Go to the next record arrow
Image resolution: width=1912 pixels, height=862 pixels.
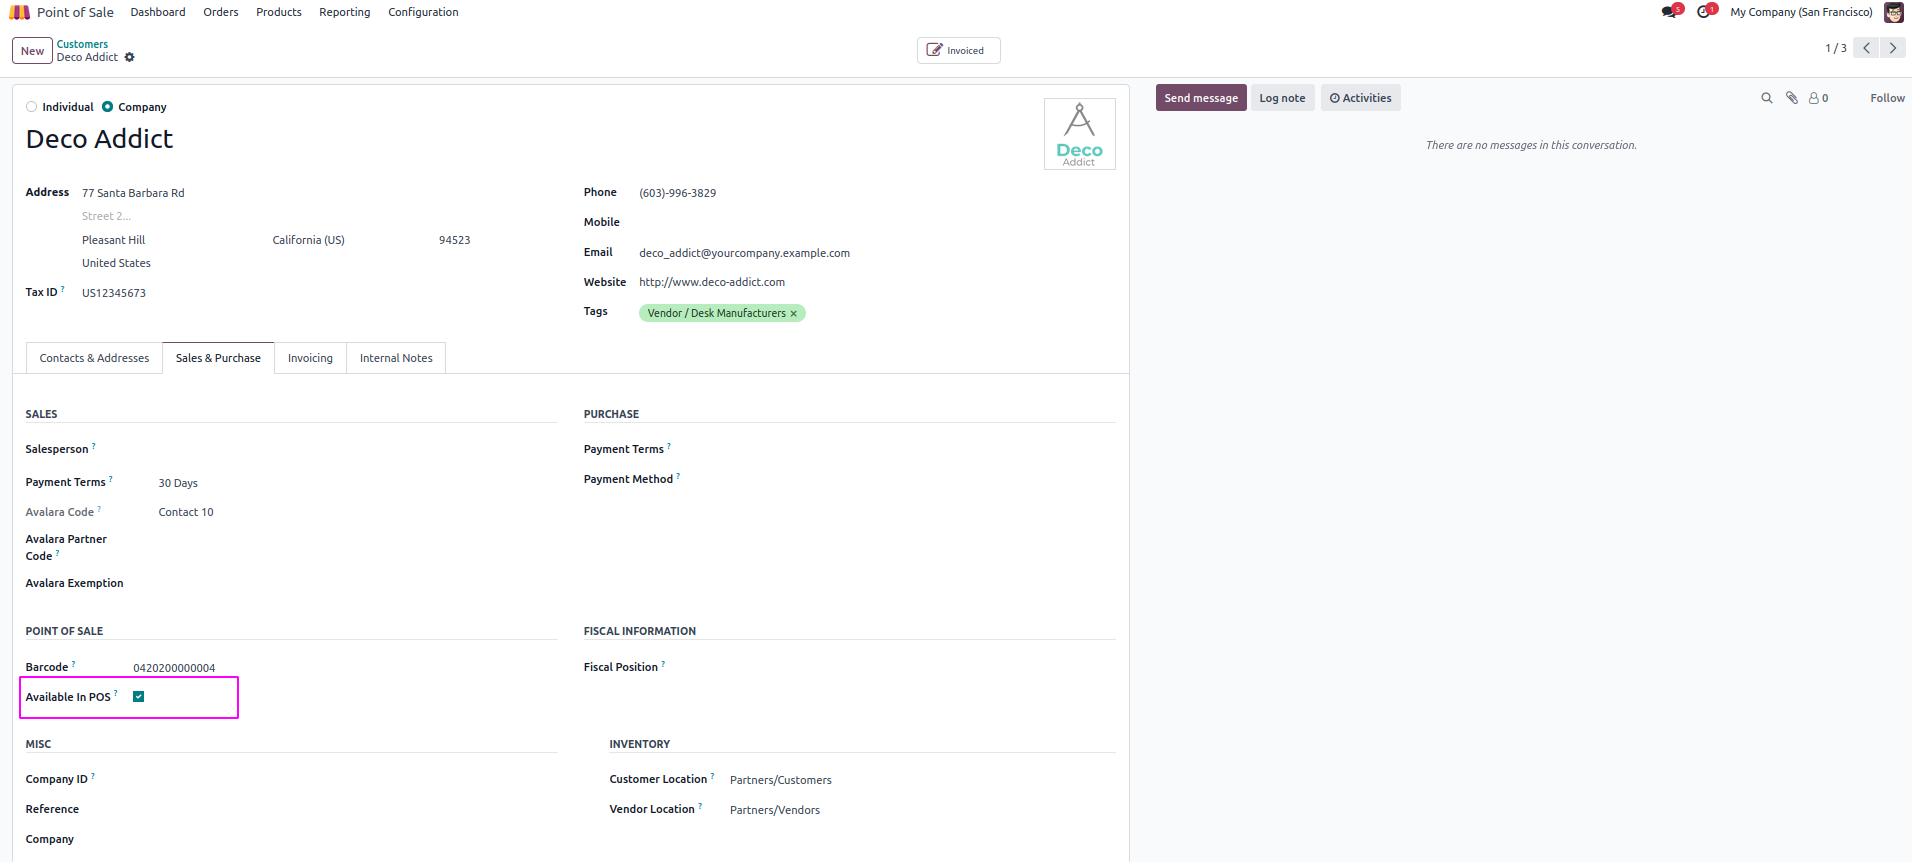coord(1893,48)
